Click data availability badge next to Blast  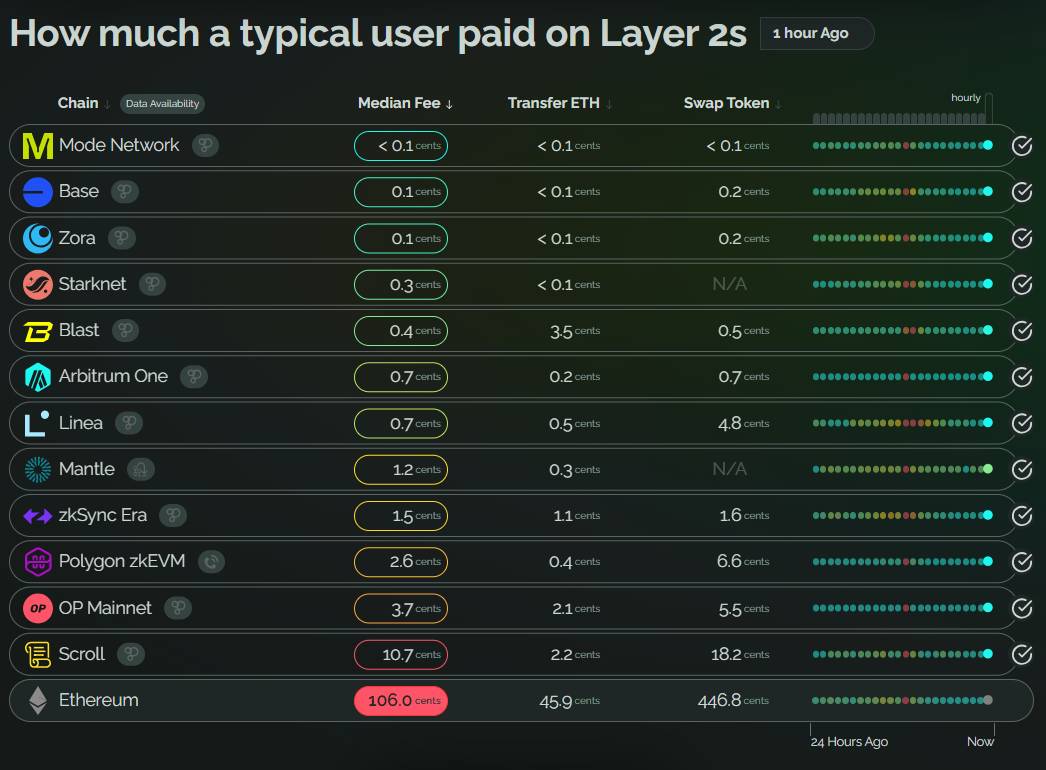click(x=125, y=330)
